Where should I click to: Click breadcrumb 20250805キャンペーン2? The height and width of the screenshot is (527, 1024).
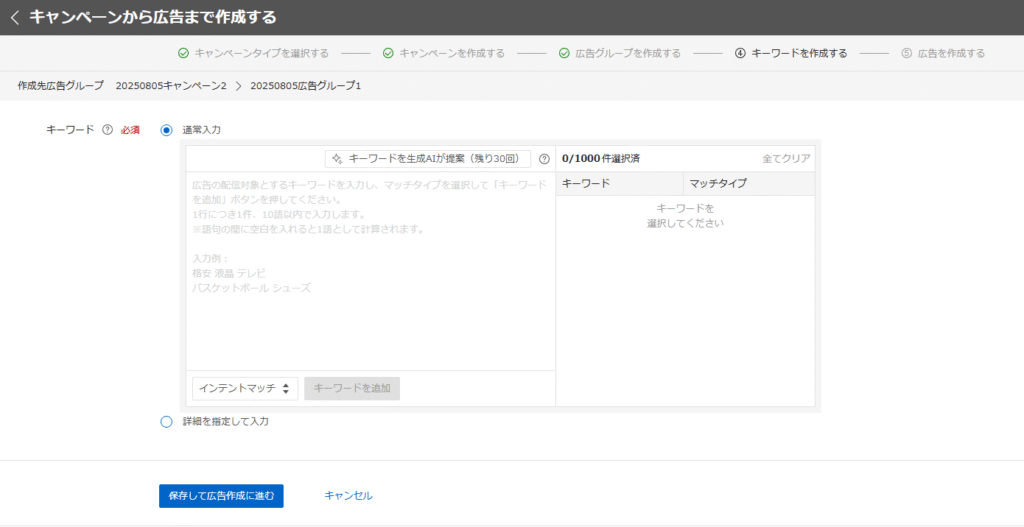point(171,86)
